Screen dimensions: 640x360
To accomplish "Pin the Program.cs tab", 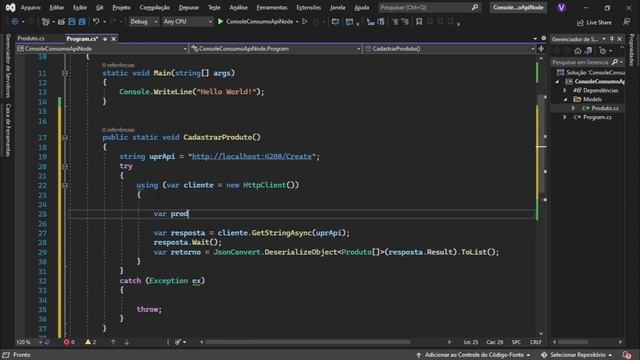I will point(105,39).
